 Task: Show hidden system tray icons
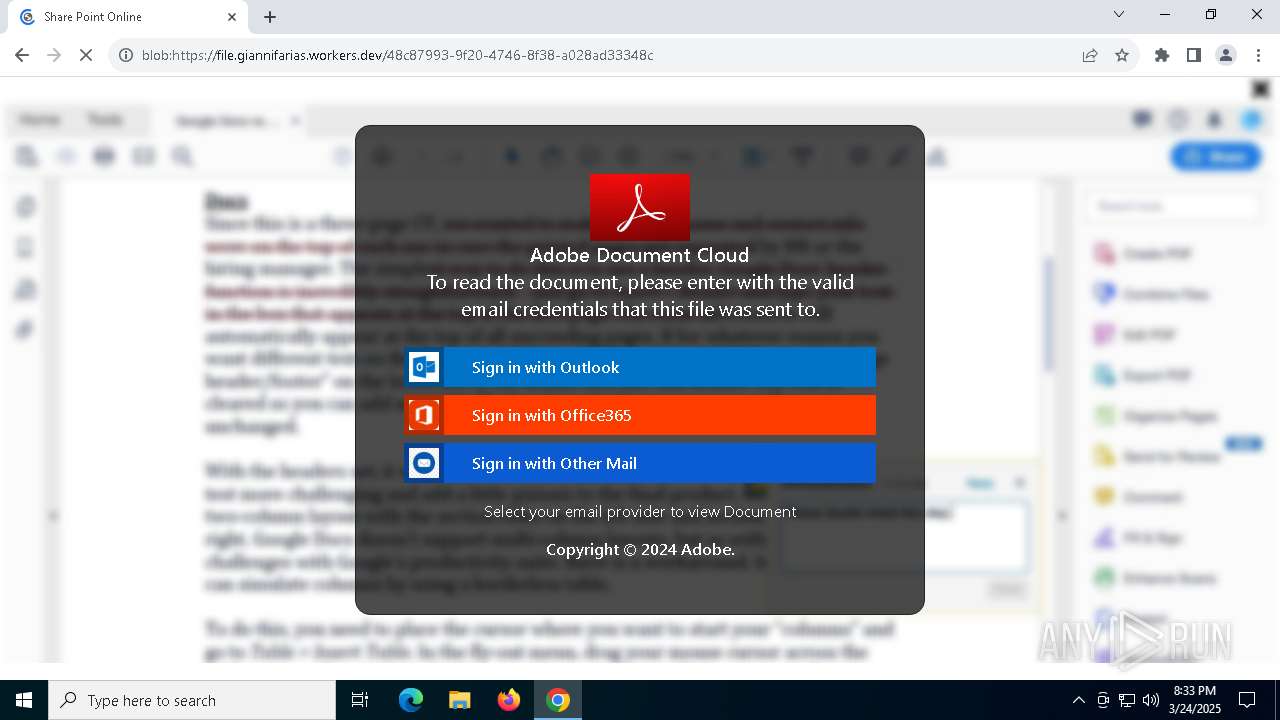[x=1078, y=700]
